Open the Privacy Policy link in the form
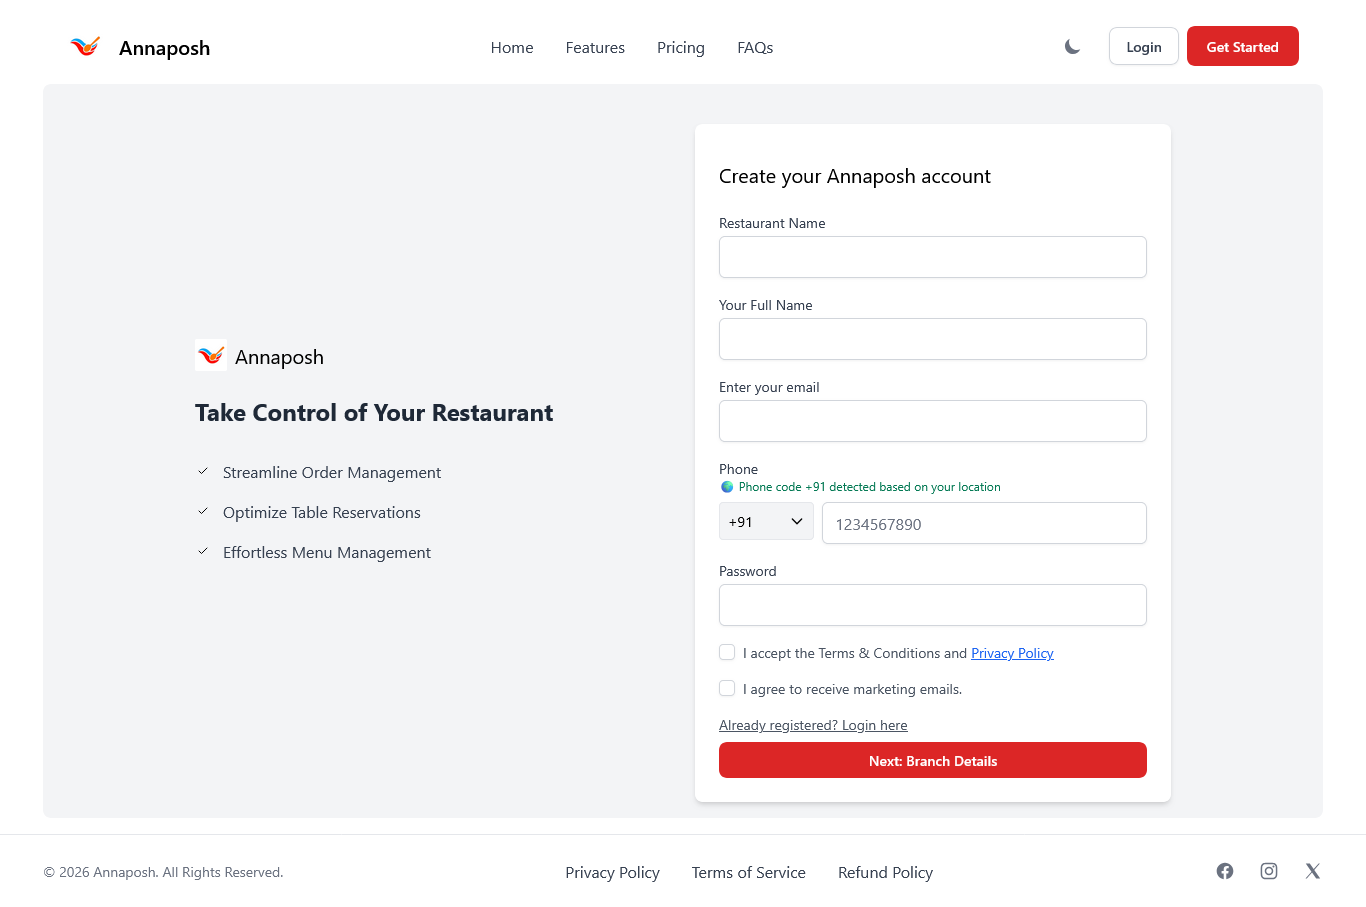Screen dimensions: 1366x907 coord(1012,652)
